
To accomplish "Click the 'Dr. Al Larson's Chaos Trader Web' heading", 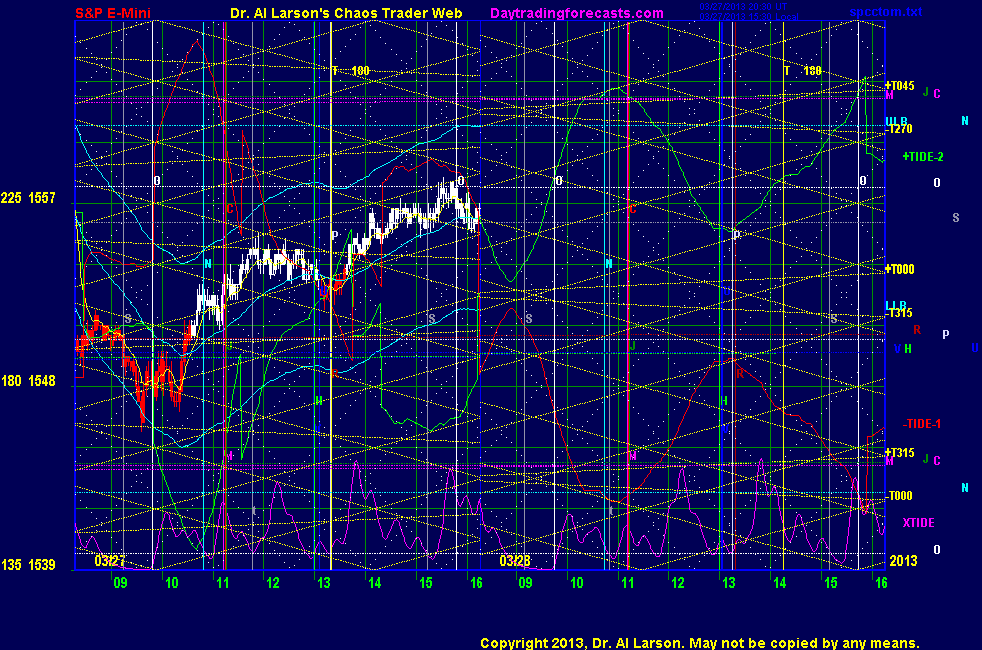I will [x=346, y=13].
